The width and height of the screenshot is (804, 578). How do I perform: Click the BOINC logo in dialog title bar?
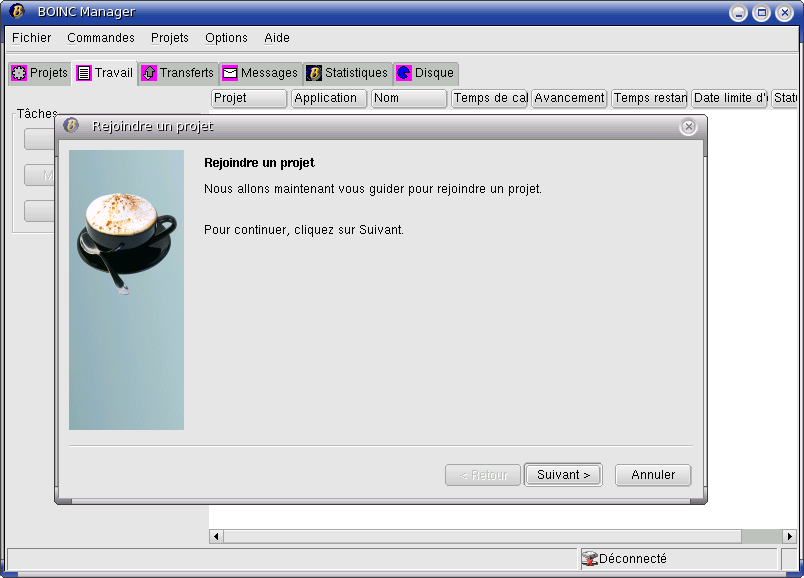pyautogui.click(x=71, y=126)
